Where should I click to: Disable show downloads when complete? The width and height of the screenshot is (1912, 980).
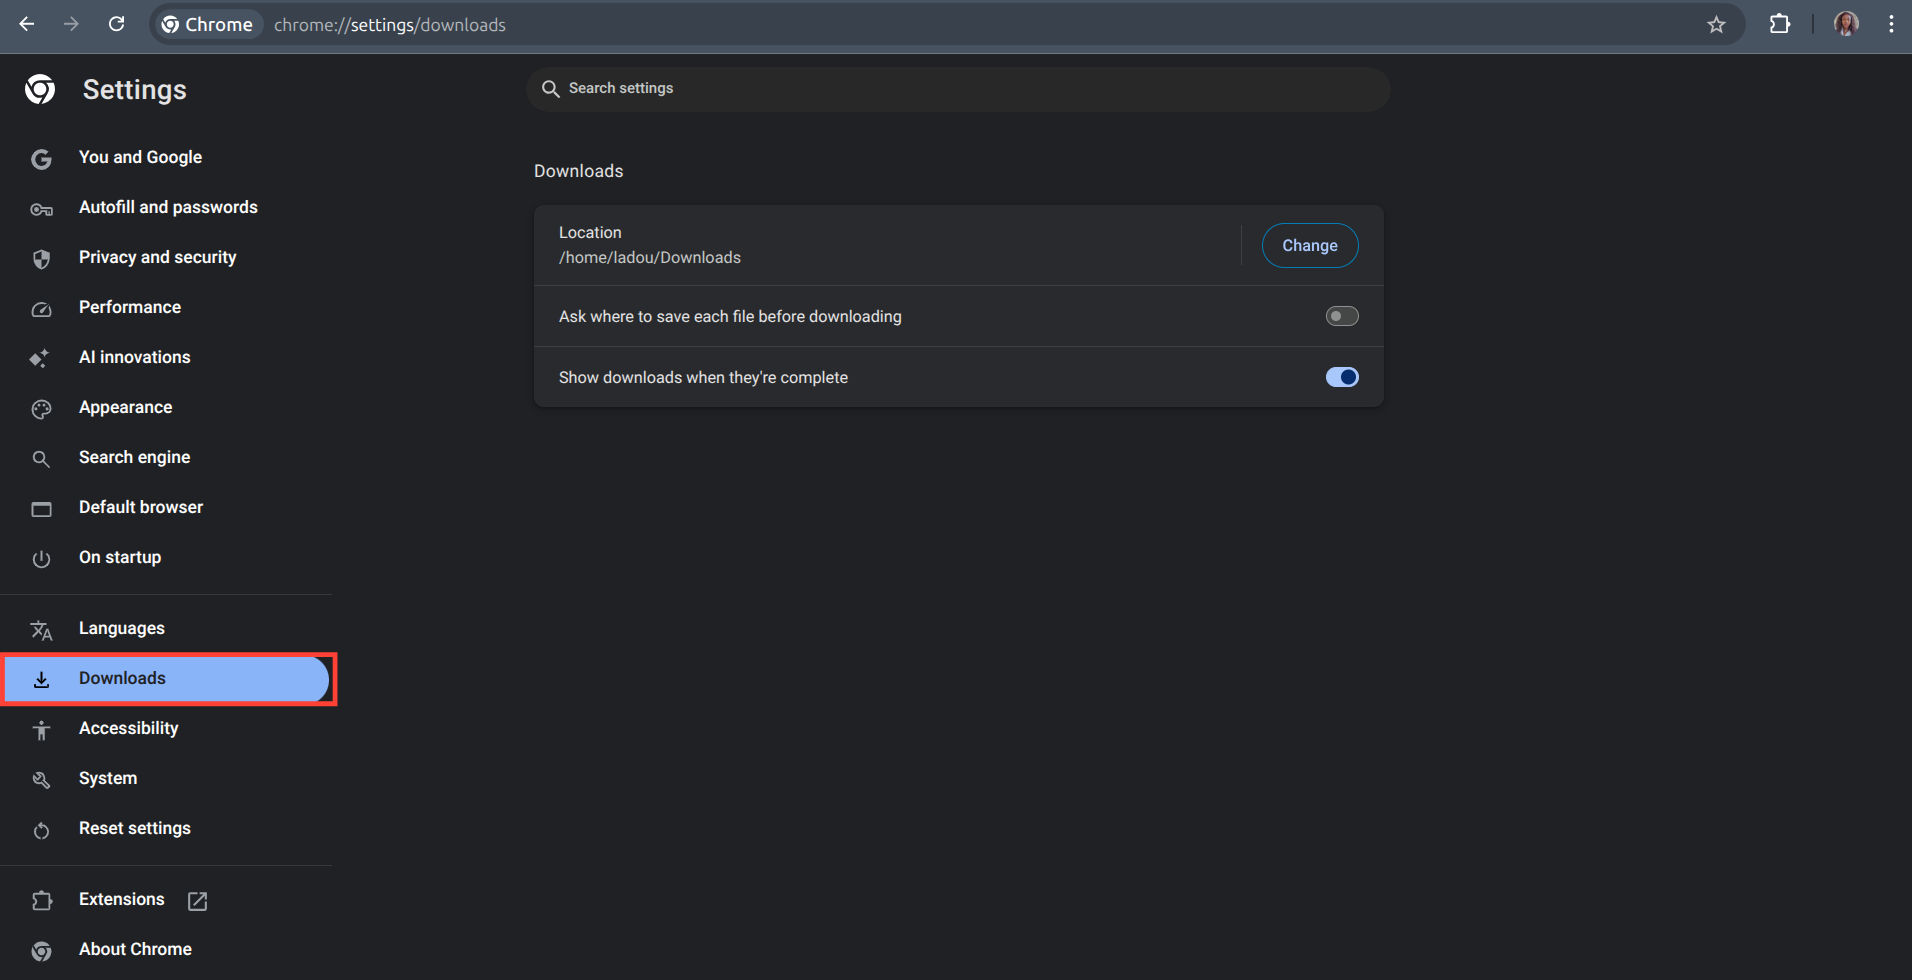pos(1341,377)
